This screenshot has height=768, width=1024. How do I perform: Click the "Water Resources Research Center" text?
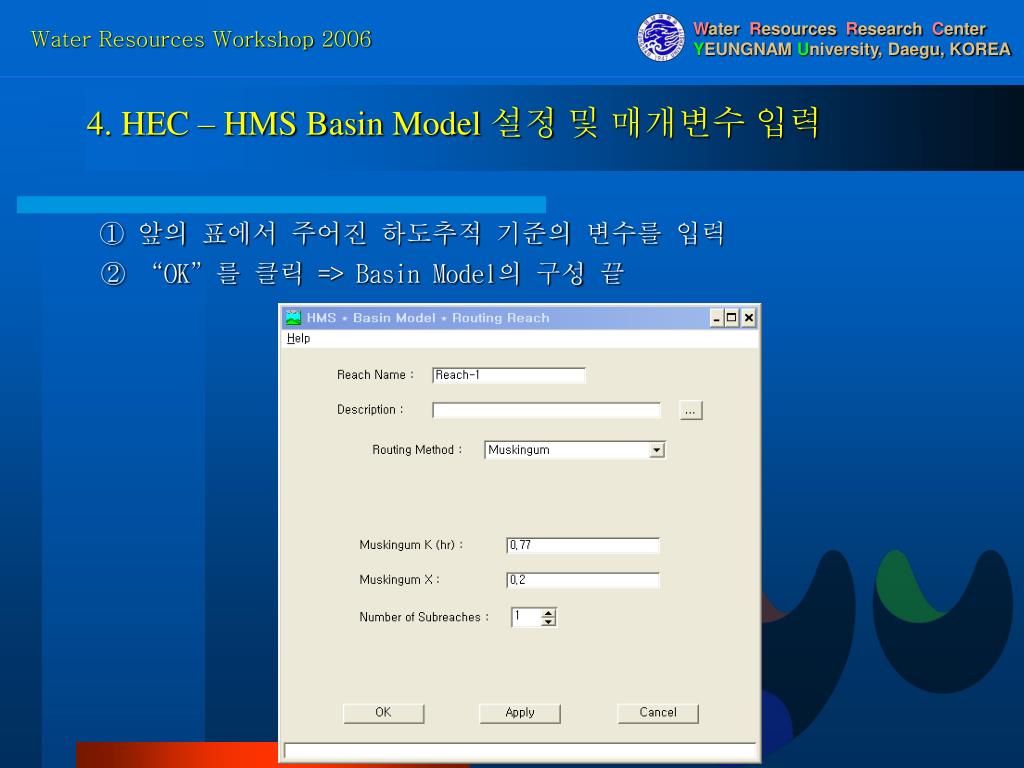[x=839, y=29]
